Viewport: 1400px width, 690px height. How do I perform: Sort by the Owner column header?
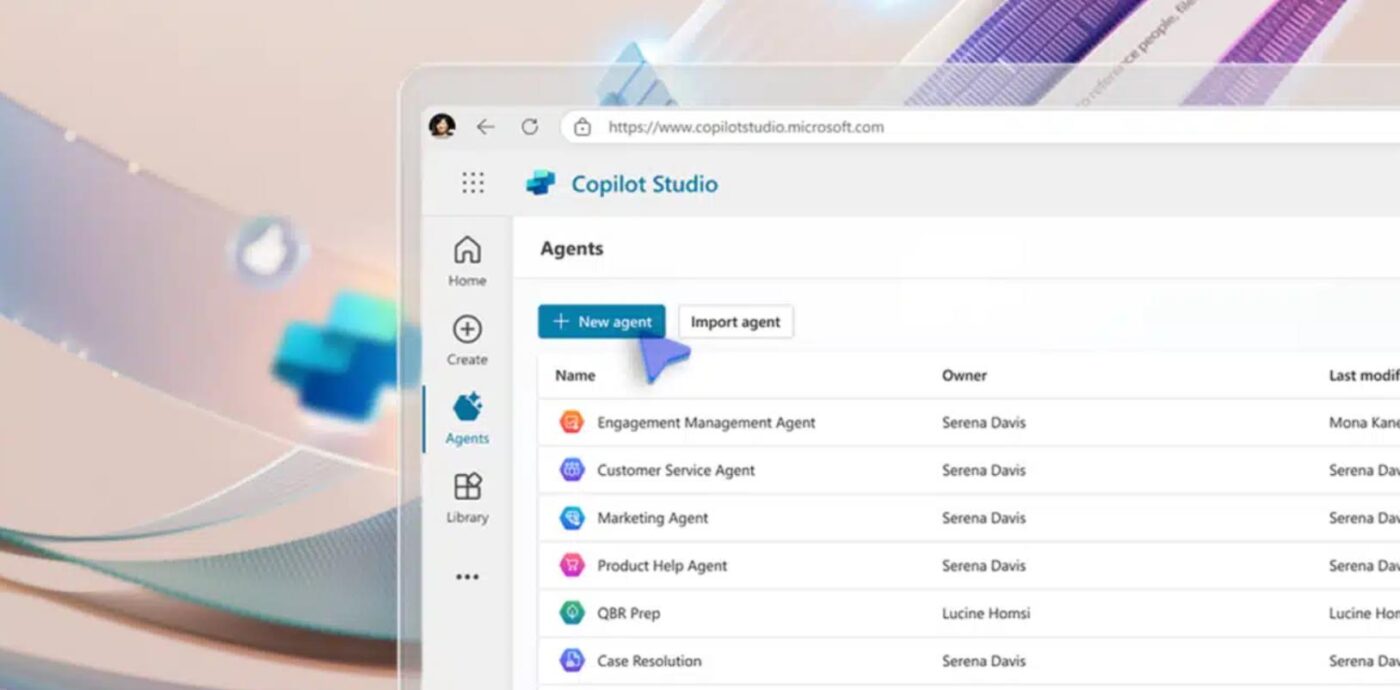tap(964, 376)
